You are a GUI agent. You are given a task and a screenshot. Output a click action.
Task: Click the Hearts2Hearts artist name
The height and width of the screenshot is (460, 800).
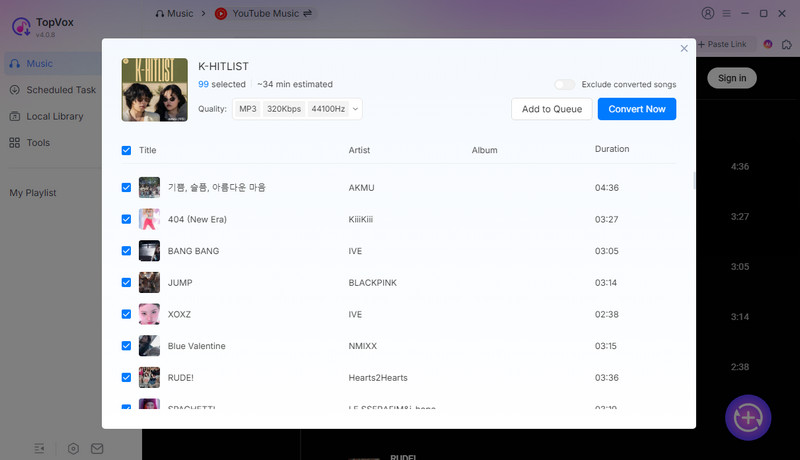click(x=378, y=378)
